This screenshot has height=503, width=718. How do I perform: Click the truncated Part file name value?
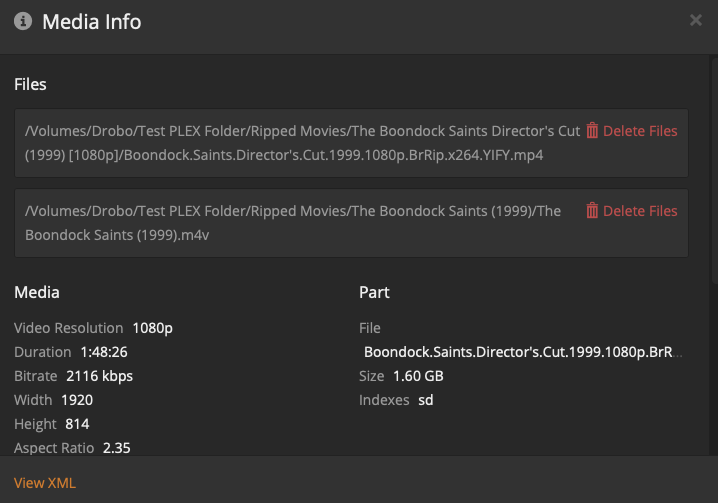(523, 352)
